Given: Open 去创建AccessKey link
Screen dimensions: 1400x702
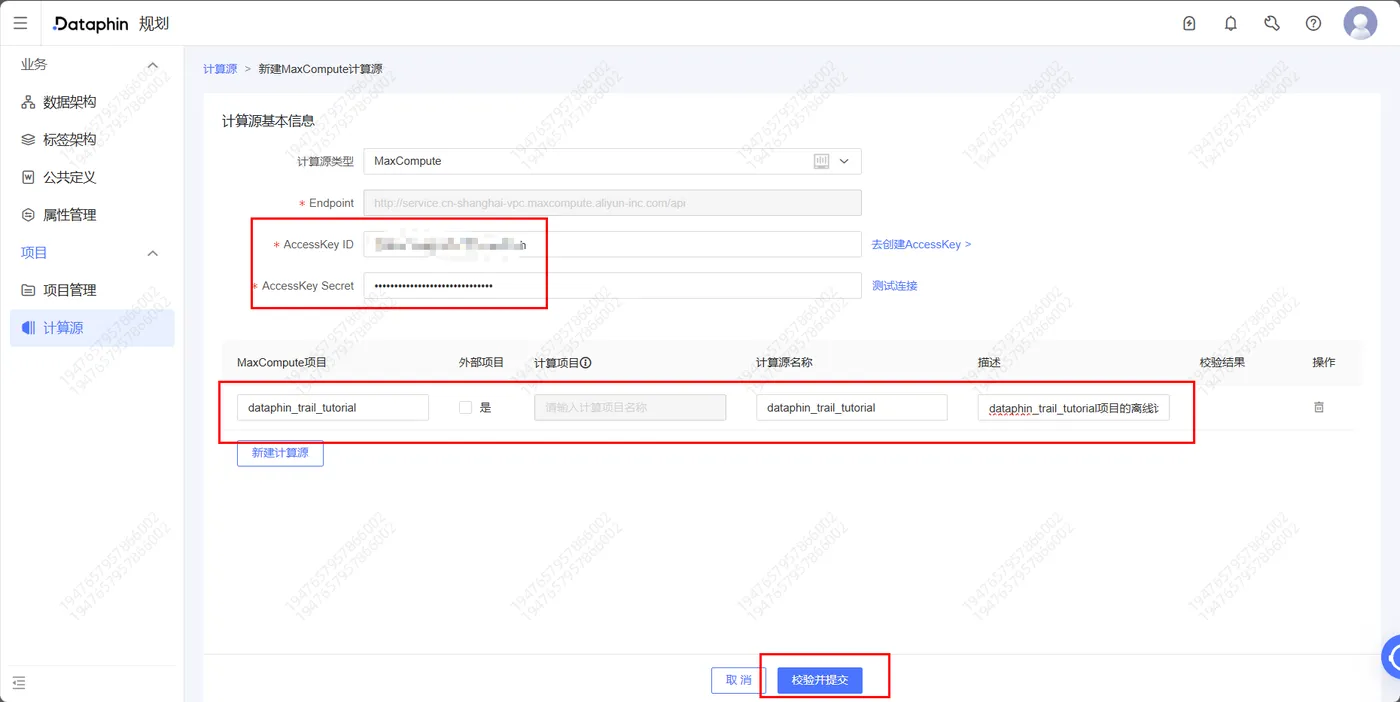Looking at the screenshot, I should 921,244.
